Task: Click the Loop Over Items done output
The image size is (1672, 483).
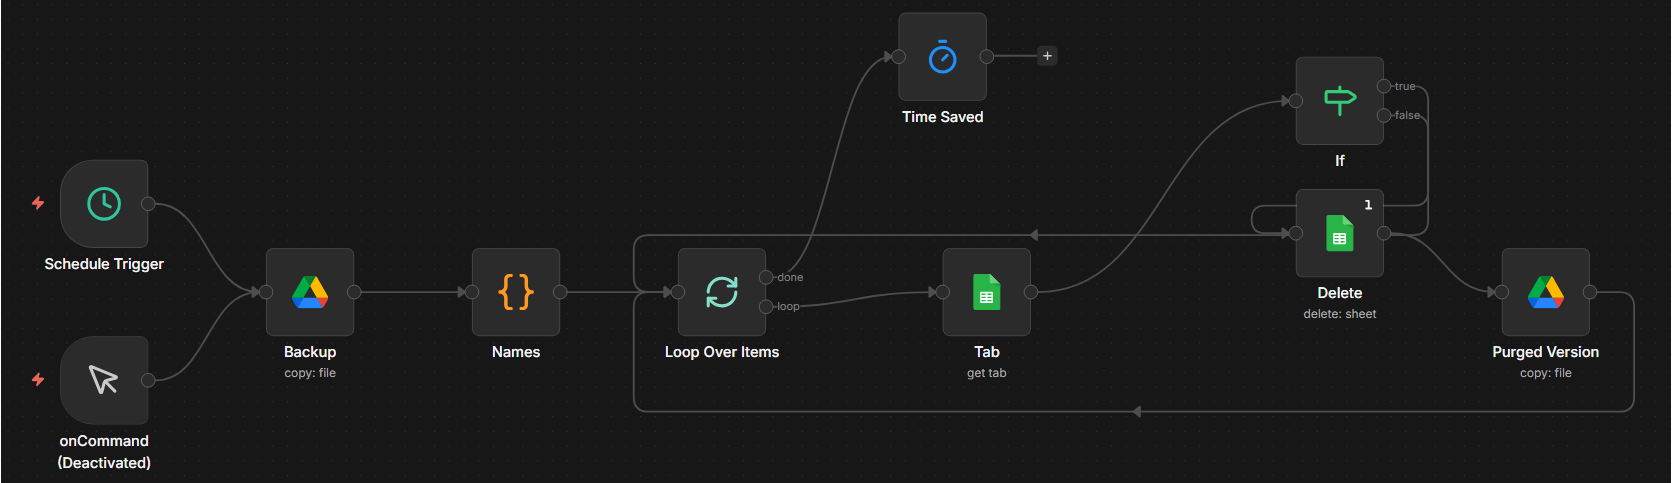Action: [x=766, y=277]
